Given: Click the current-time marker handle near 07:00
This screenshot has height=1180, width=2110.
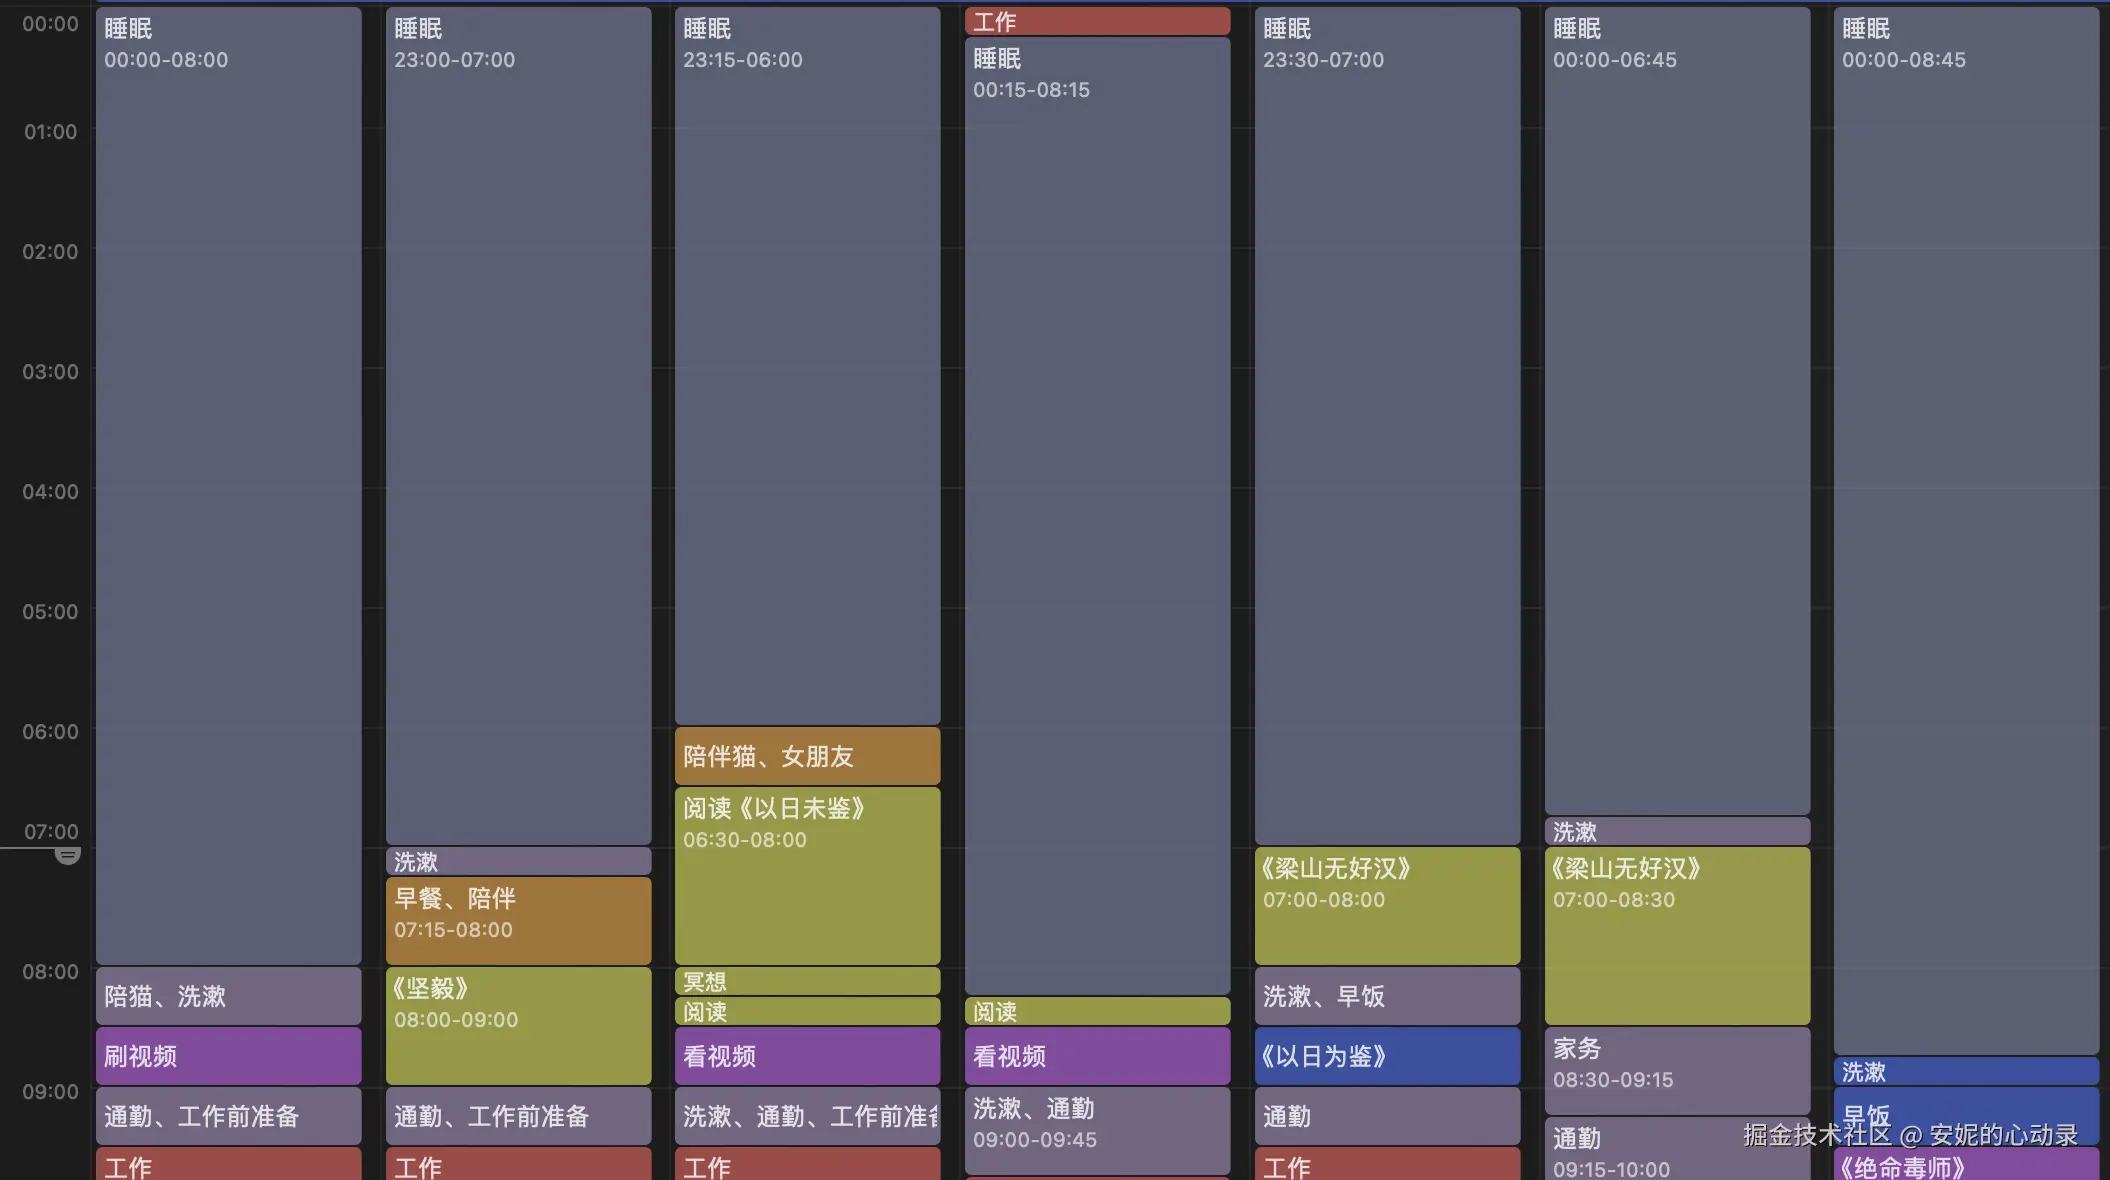Looking at the screenshot, I should click(67, 855).
